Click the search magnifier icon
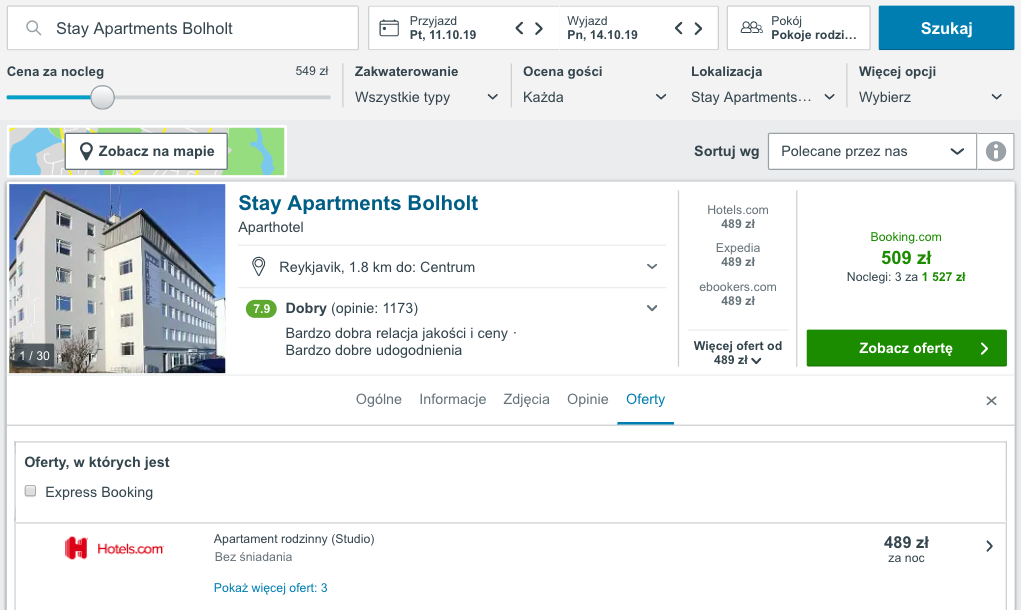This screenshot has width=1021, height=610. [33, 28]
